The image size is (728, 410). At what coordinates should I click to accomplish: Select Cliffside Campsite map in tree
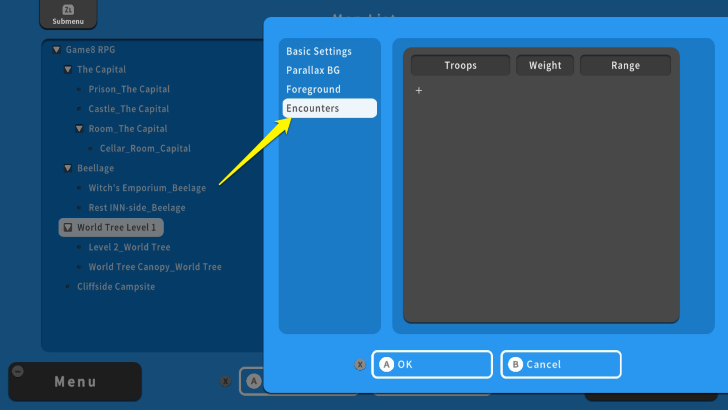point(112,286)
